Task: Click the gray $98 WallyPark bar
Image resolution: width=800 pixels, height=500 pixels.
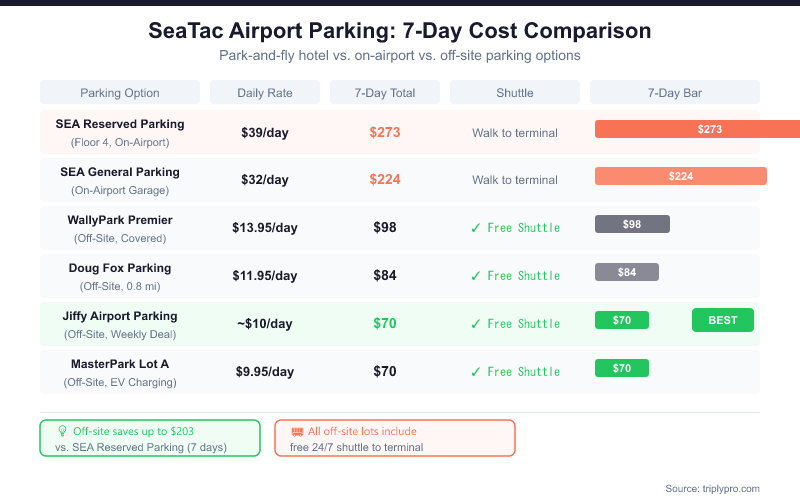Action: [632, 224]
